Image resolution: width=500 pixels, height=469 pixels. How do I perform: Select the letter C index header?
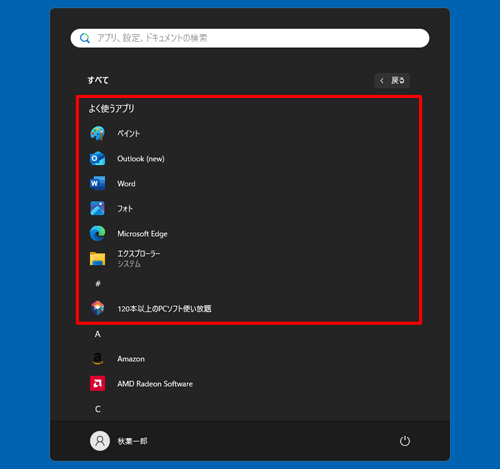(98, 409)
